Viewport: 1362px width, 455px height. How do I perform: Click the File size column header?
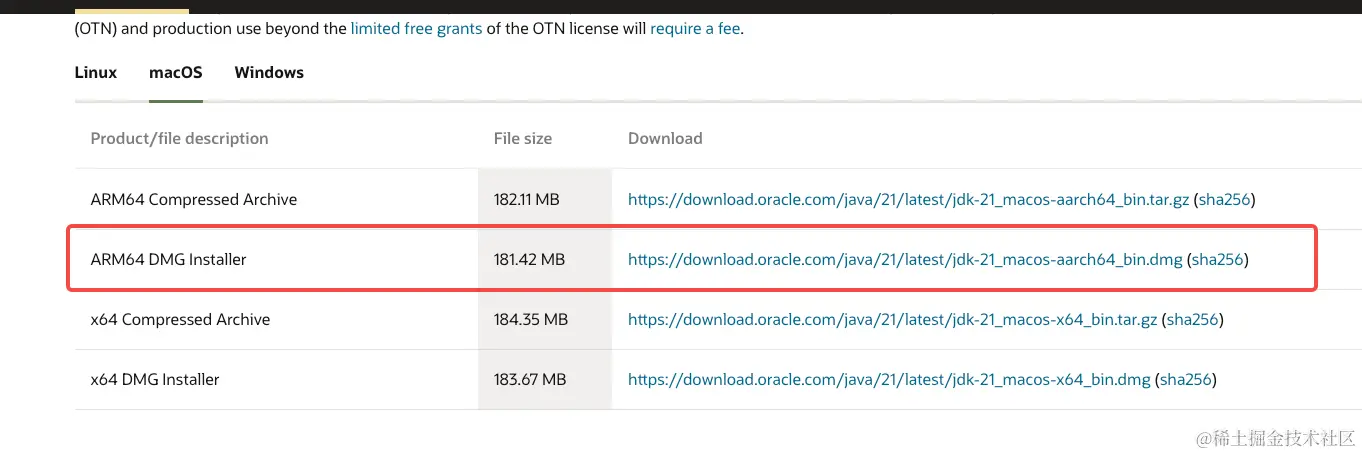[x=523, y=138]
